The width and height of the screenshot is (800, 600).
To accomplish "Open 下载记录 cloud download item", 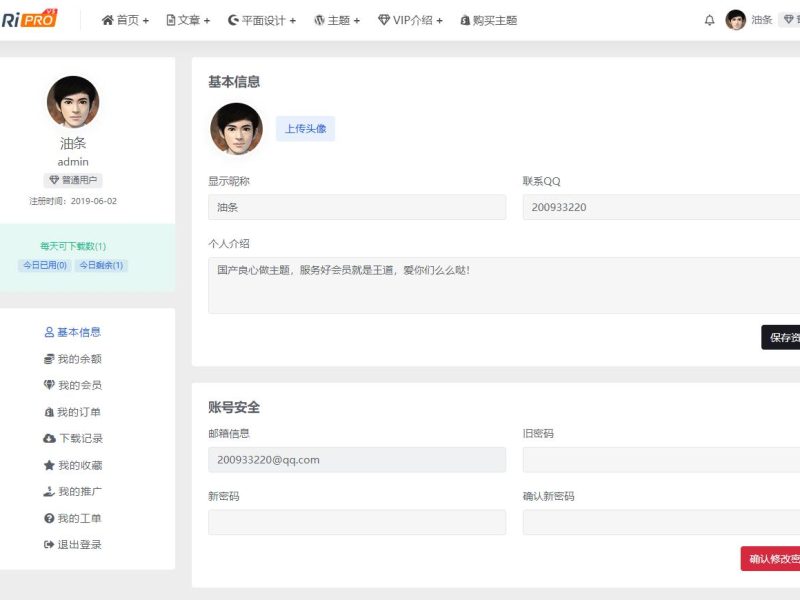I will [x=73, y=438].
